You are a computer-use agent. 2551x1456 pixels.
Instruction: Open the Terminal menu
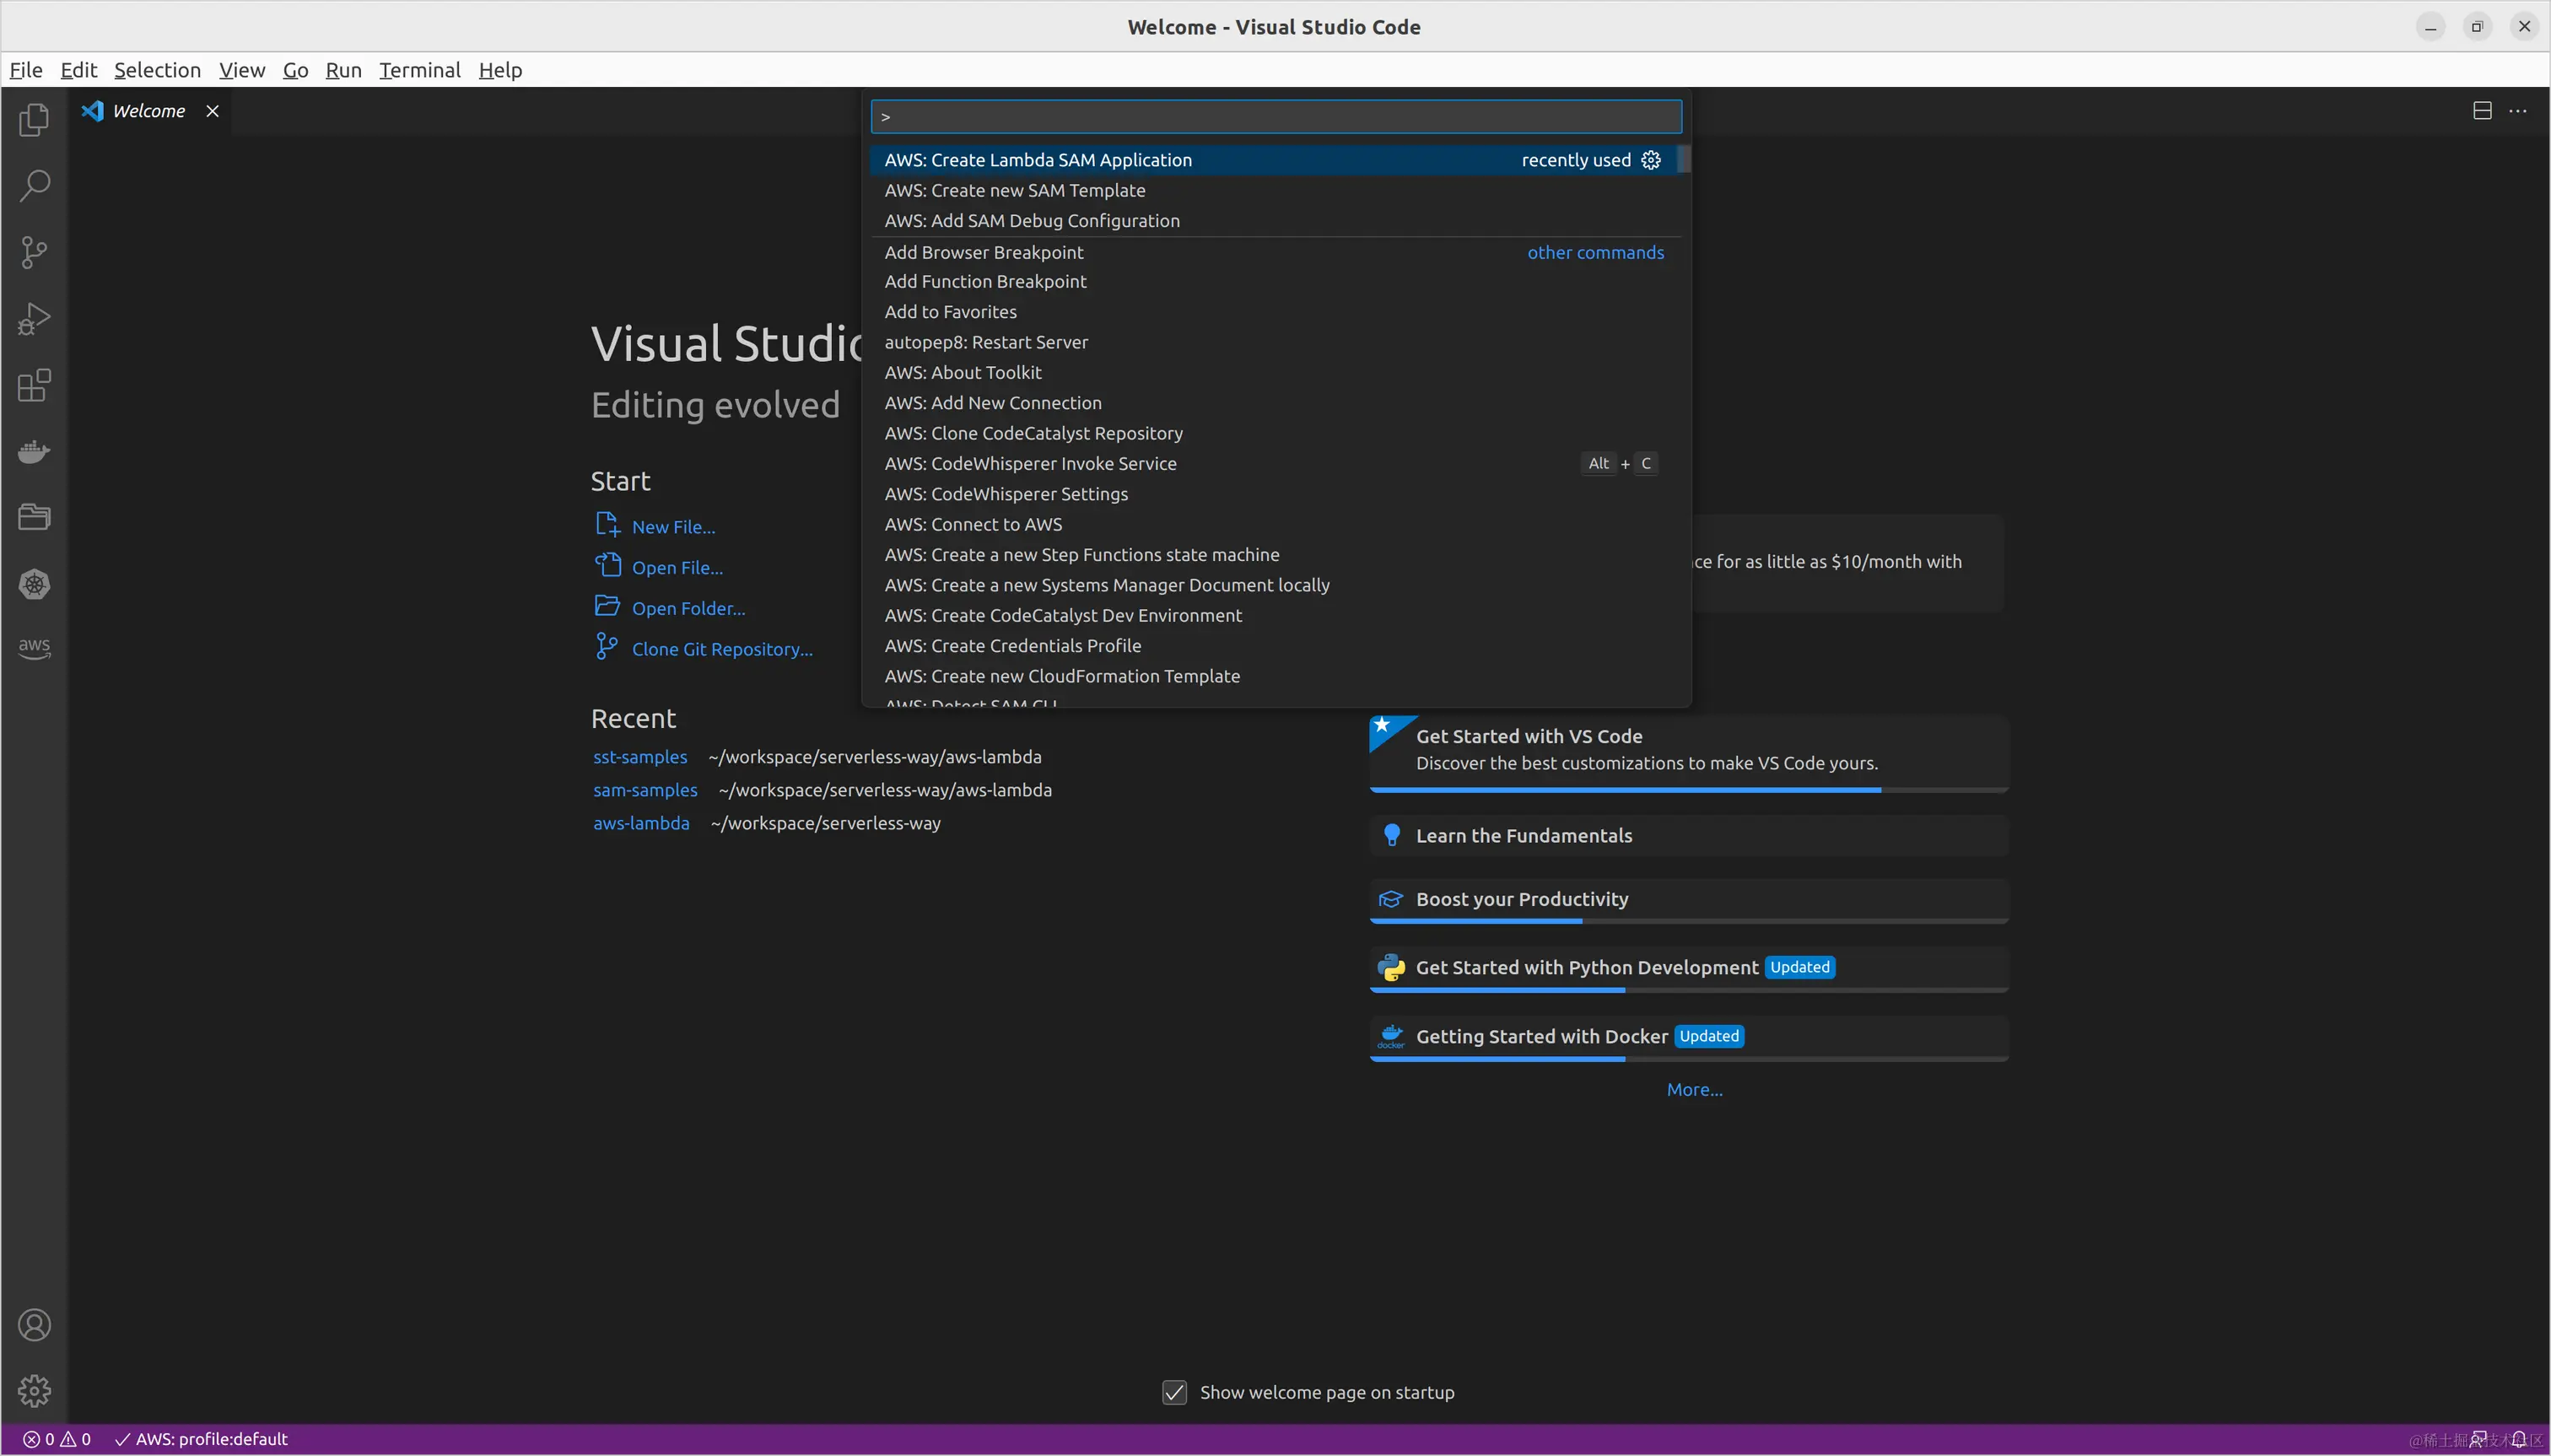coord(419,70)
